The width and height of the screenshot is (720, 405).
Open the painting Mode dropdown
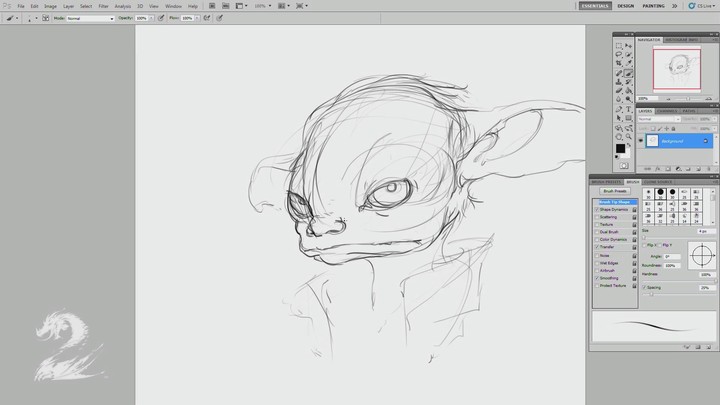[90, 18]
